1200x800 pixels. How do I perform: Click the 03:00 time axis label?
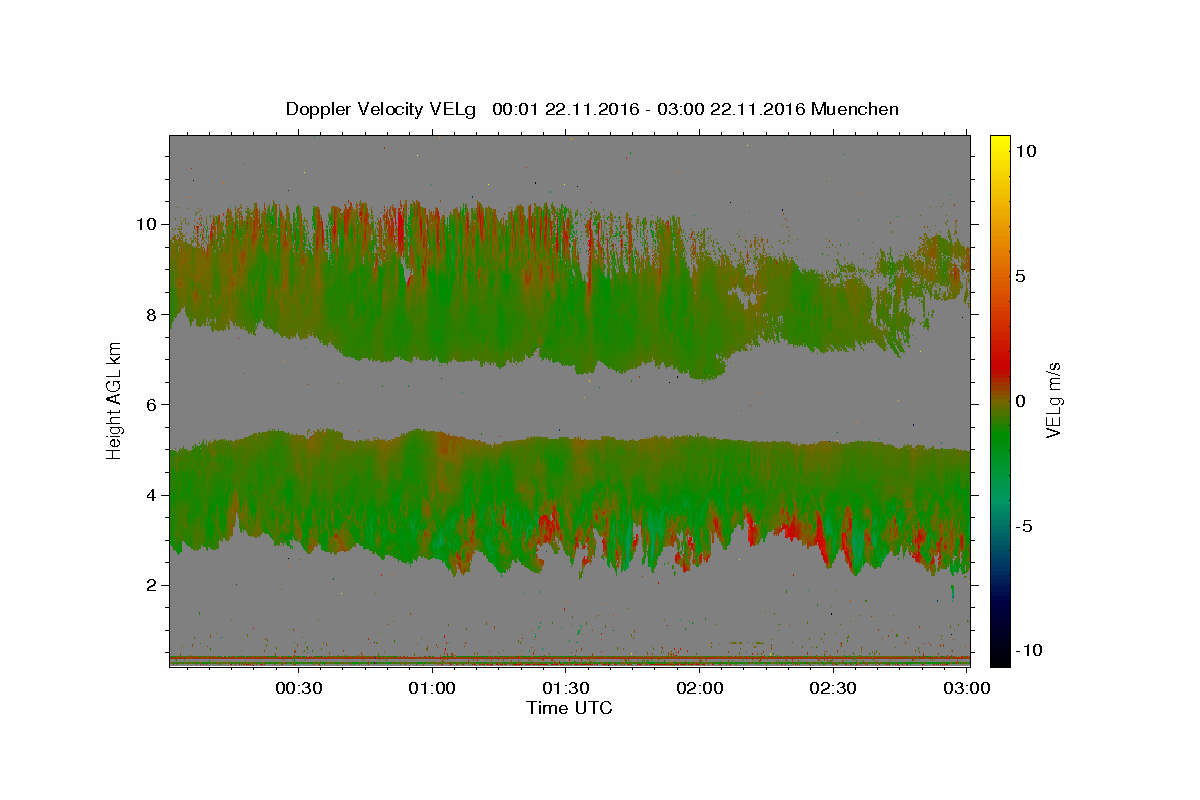point(967,688)
